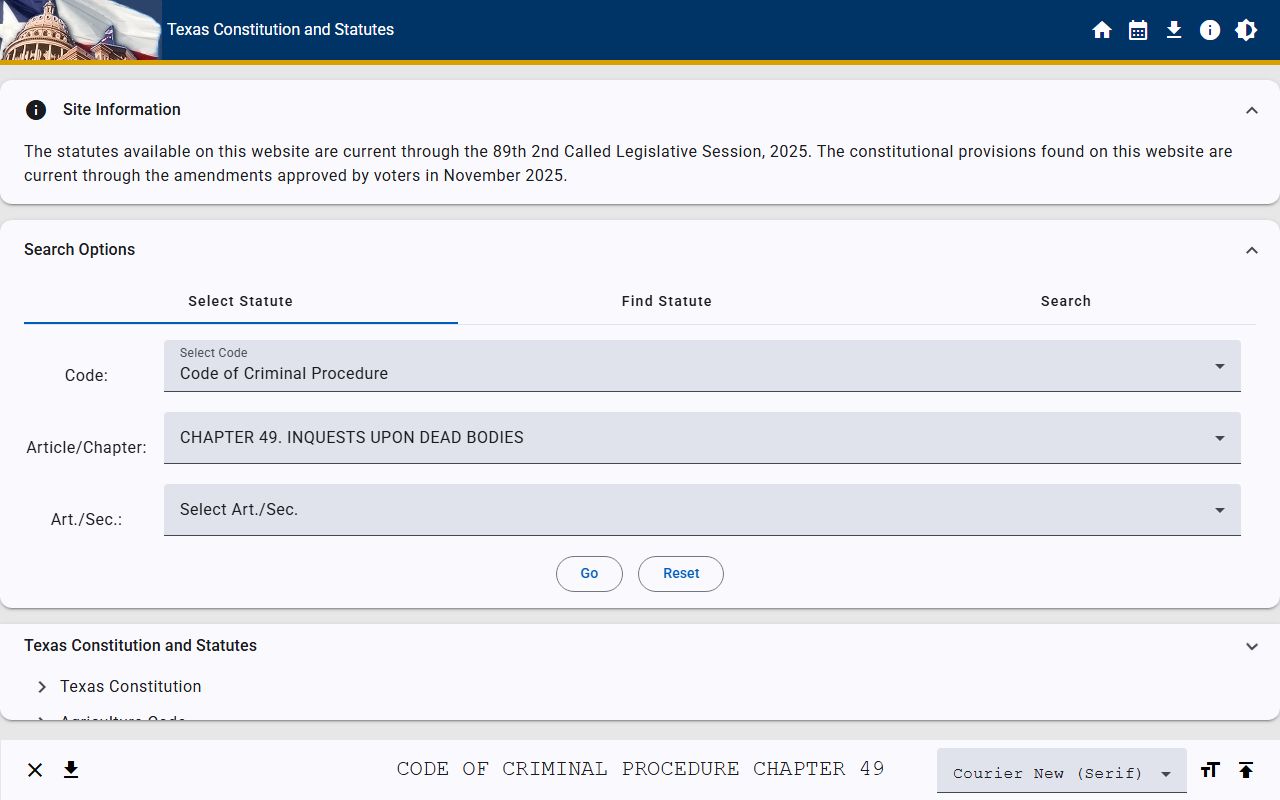The width and height of the screenshot is (1280, 800).
Task: Collapse the Site Information panel
Action: (1252, 110)
